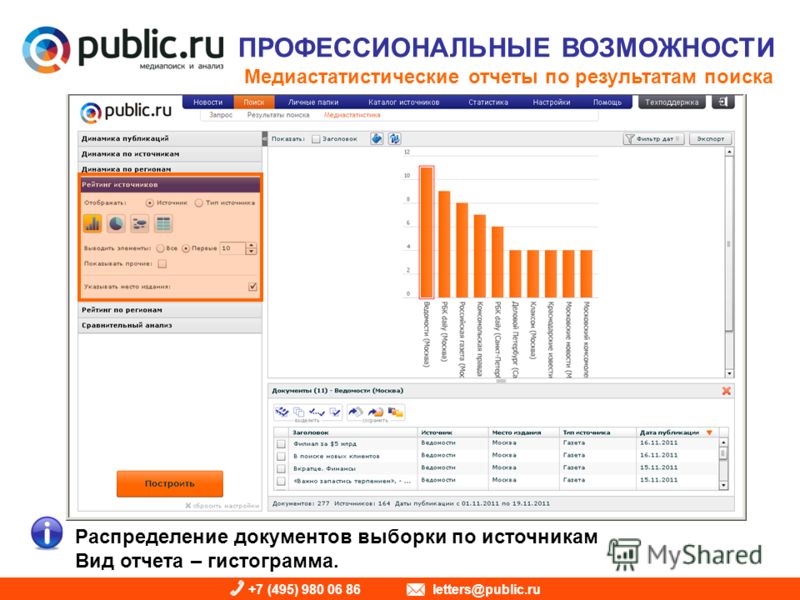The width and height of the screenshot is (800, 600).
Task: Click the Источник column header
Action: [x=453, y=433]
